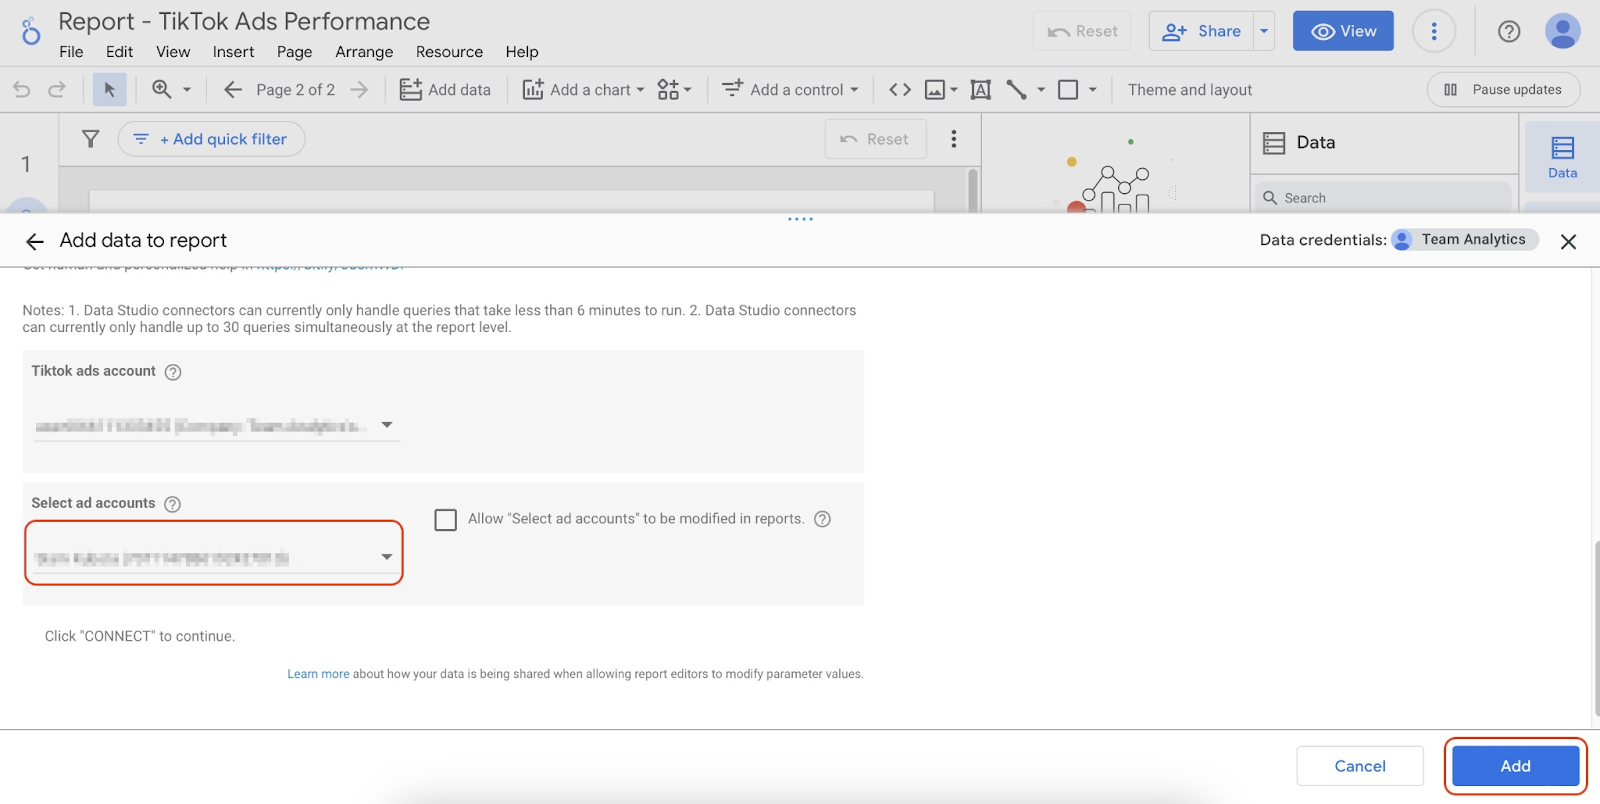The image size is (1600, 804).
Task: Click the blue Add button
Action: click(x=1515, y=766)
